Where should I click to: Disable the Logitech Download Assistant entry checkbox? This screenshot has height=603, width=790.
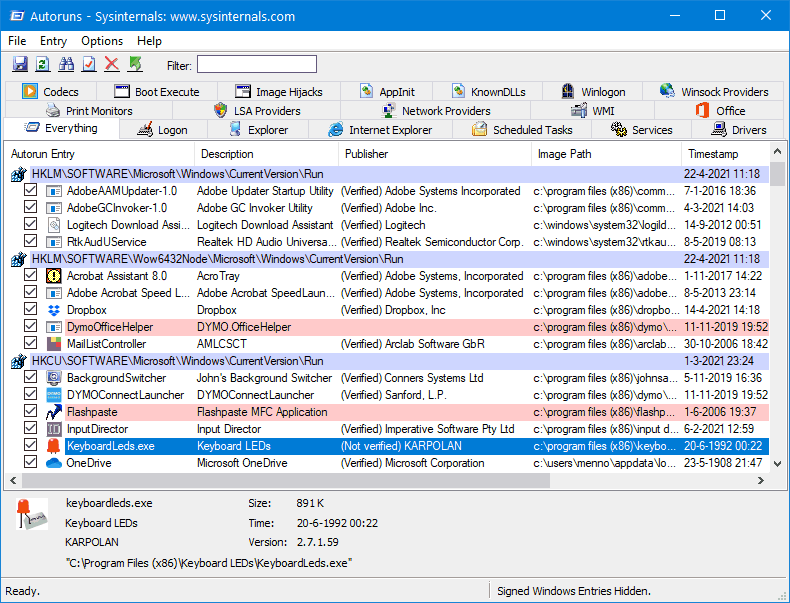[30, 224]
